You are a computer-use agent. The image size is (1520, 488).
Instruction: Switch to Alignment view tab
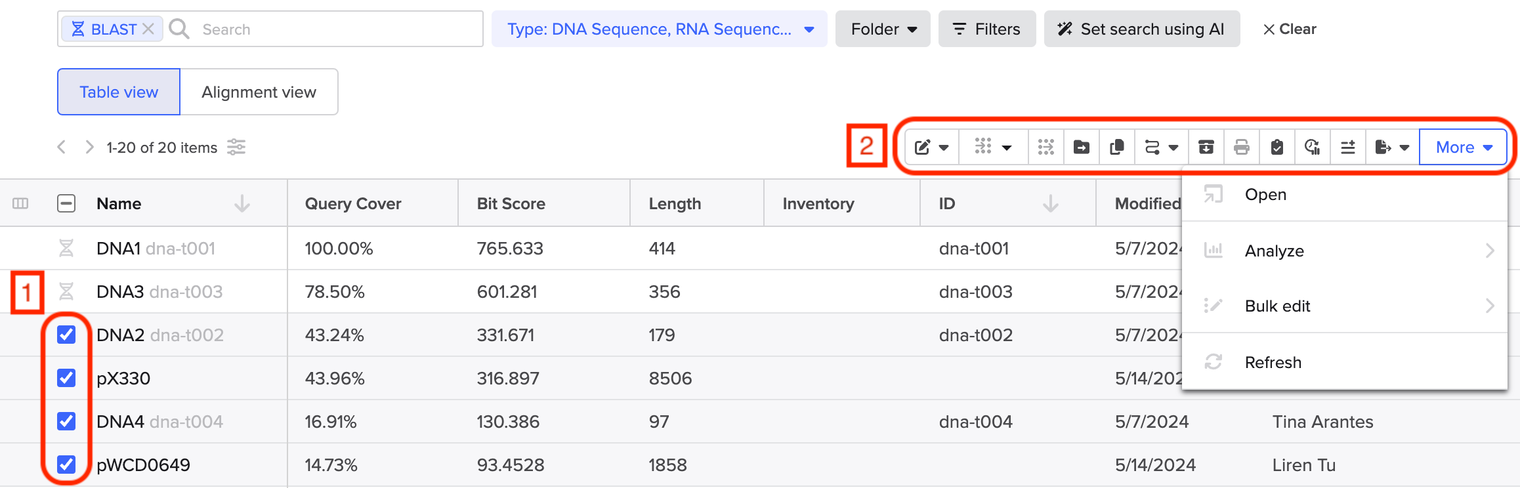[259, 92]
